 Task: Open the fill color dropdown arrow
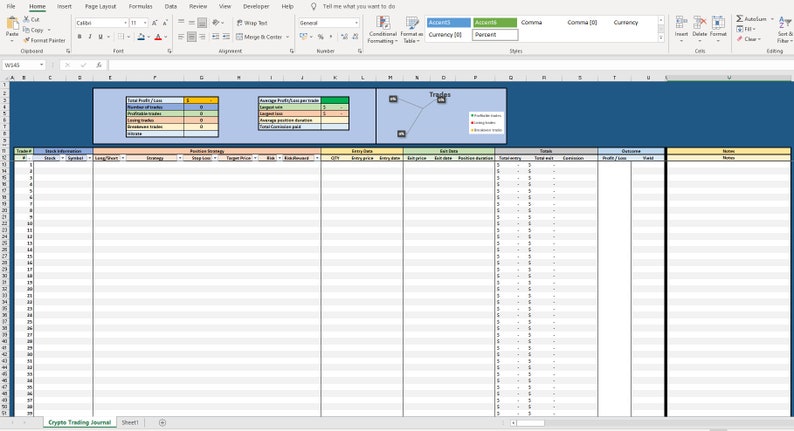pyautogui.click(x=148, y=37)
